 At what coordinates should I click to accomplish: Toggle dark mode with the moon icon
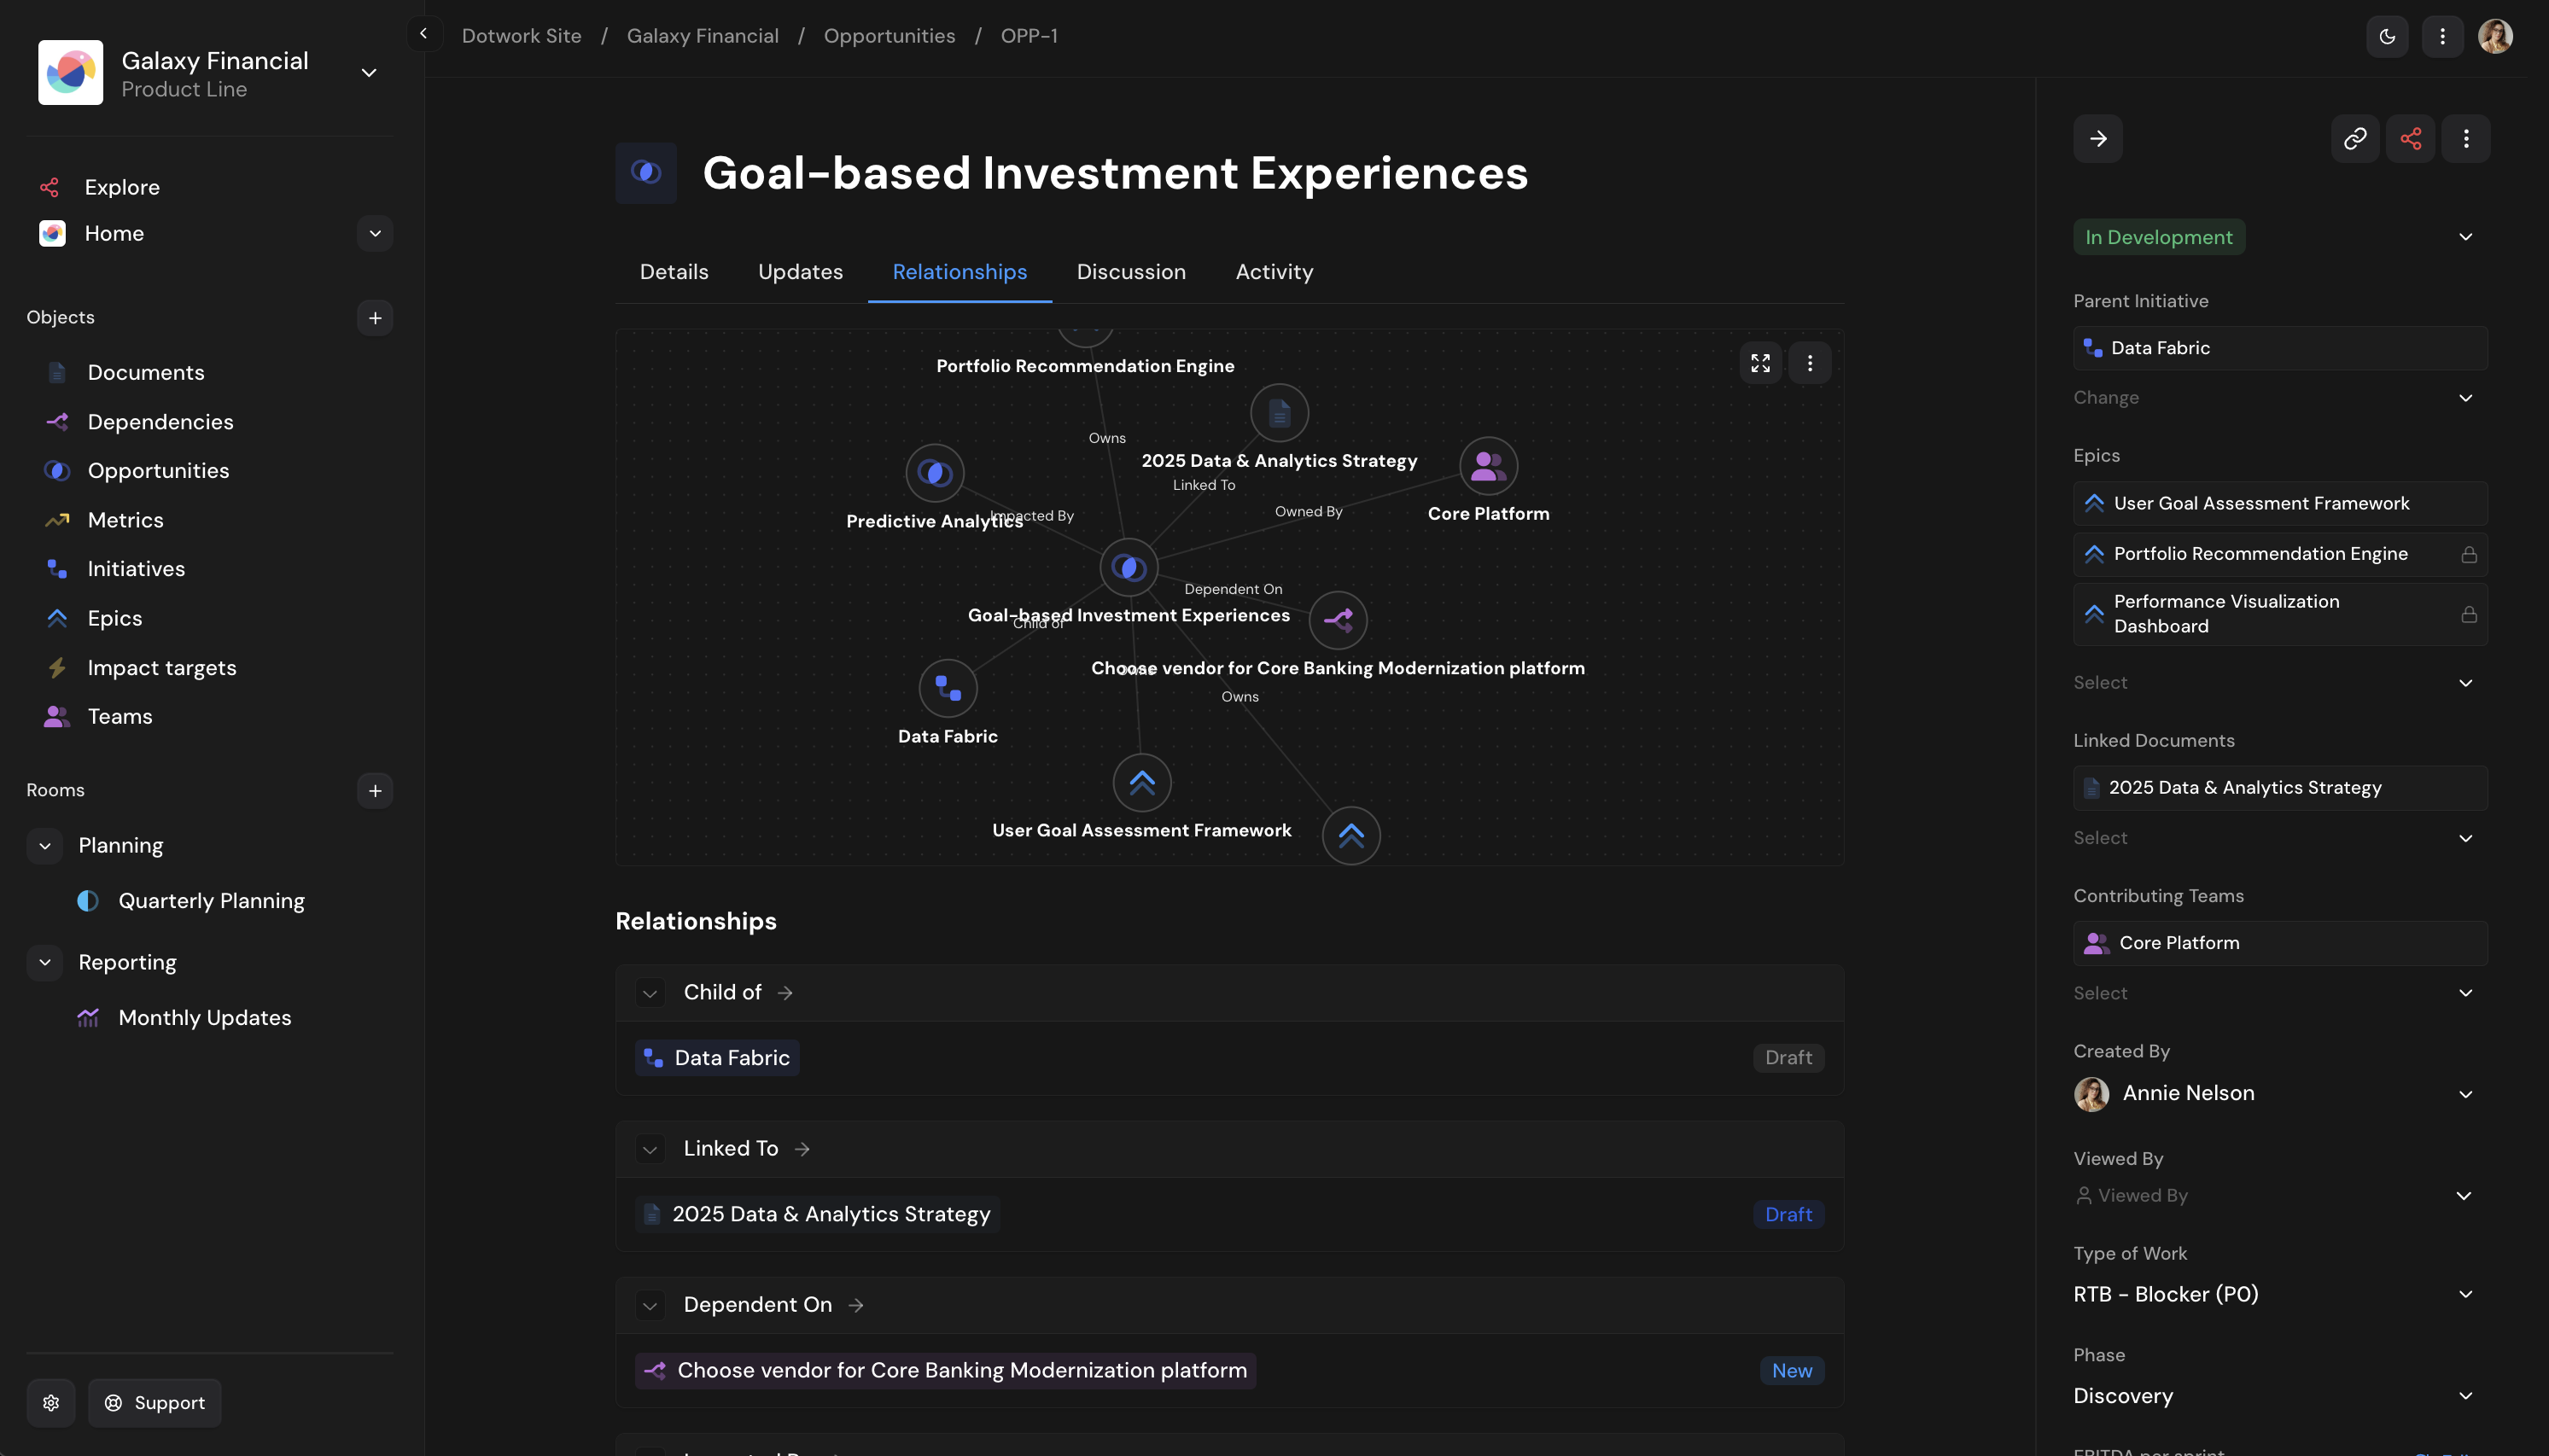(2388, 35)
